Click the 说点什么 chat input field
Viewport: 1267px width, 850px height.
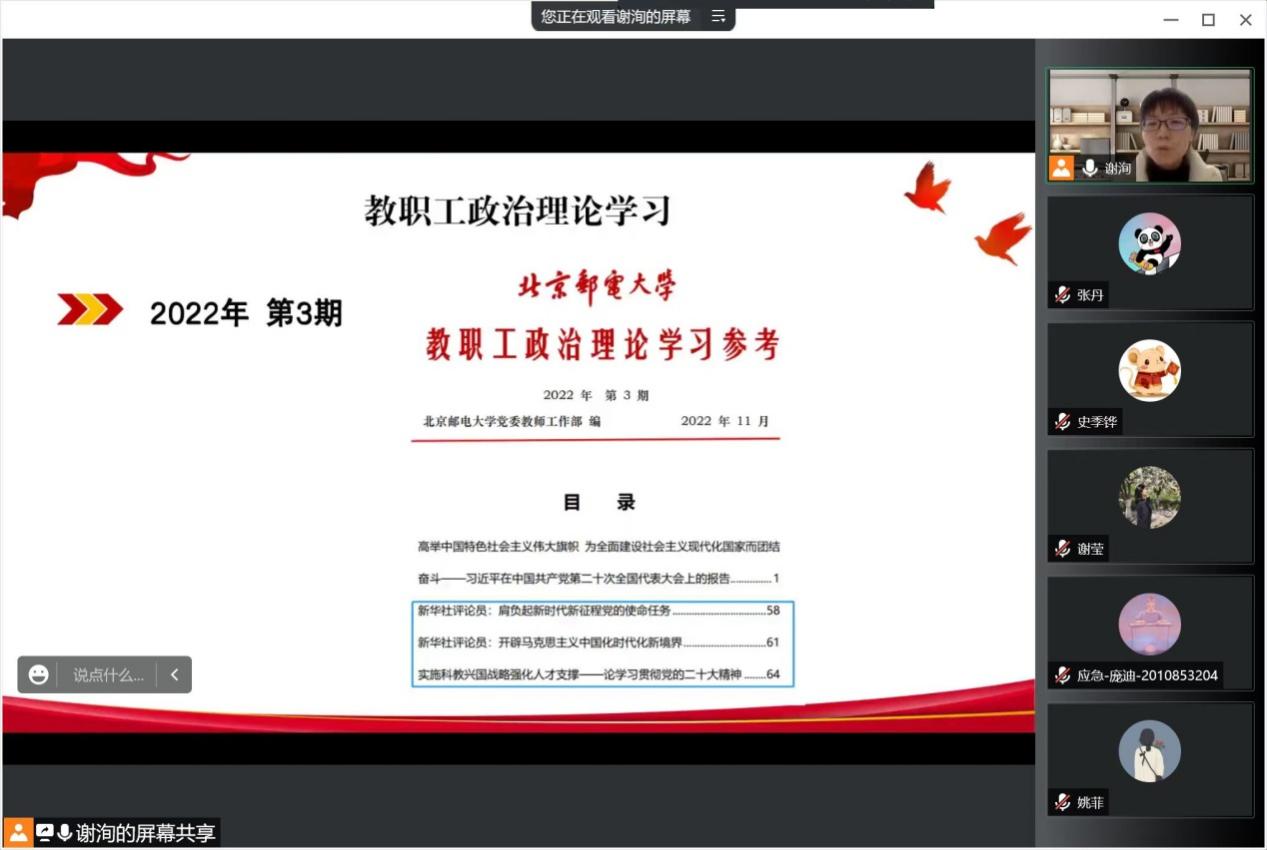[x=108, y=675]
